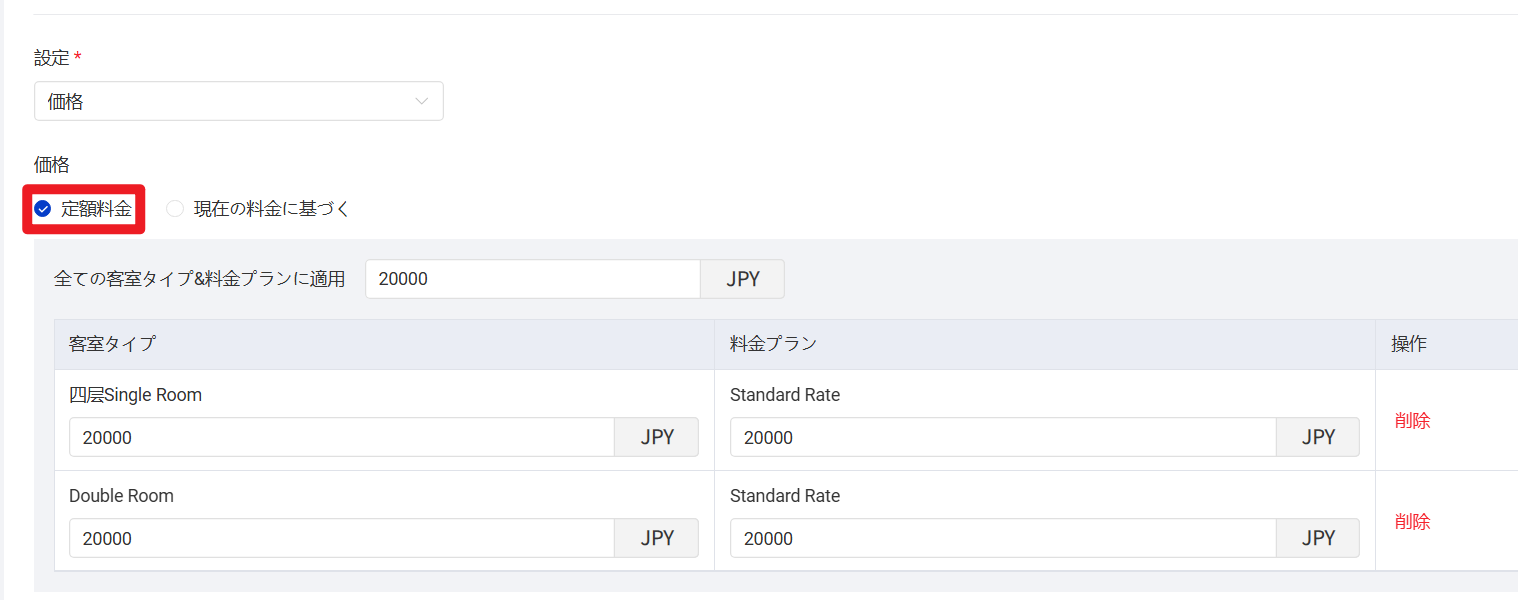Click the Double Room price input
Viewport: 1518px width, 600px height.
[x=341, y=538]
